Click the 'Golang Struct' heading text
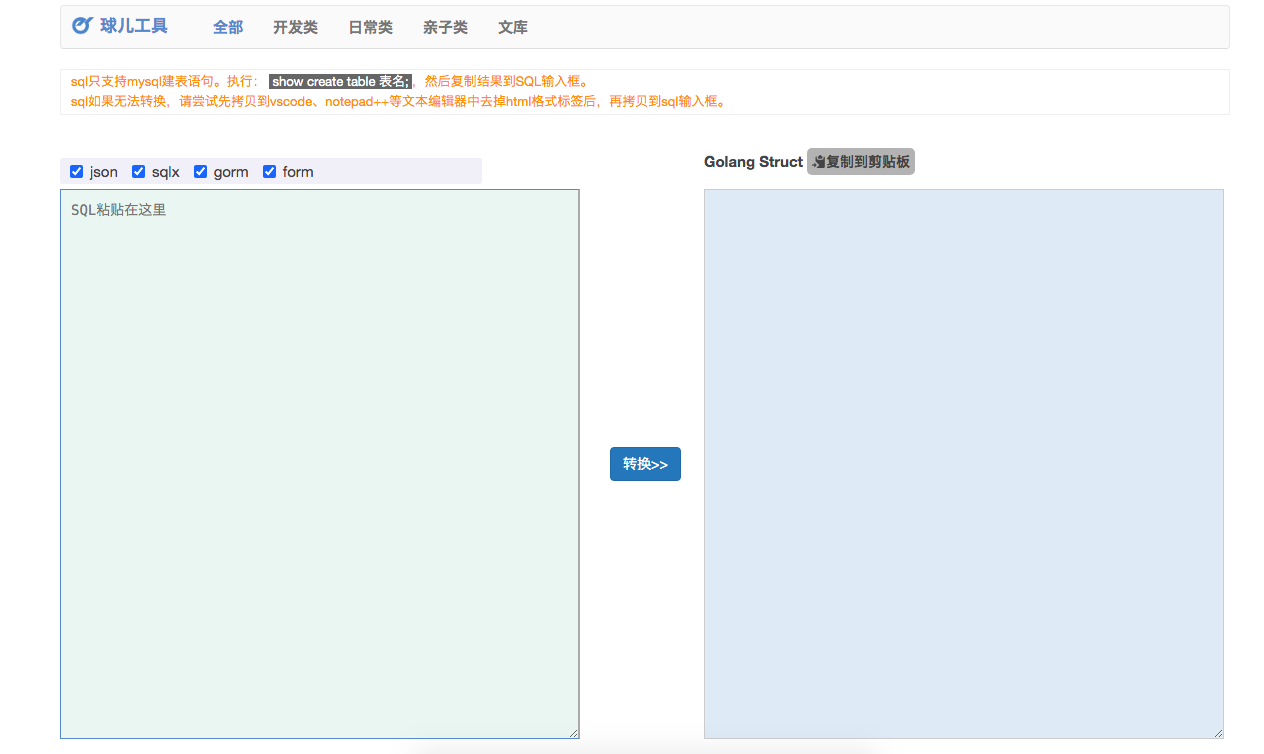Viewport: 1264px width, 754px height. (x=753, y=161)
